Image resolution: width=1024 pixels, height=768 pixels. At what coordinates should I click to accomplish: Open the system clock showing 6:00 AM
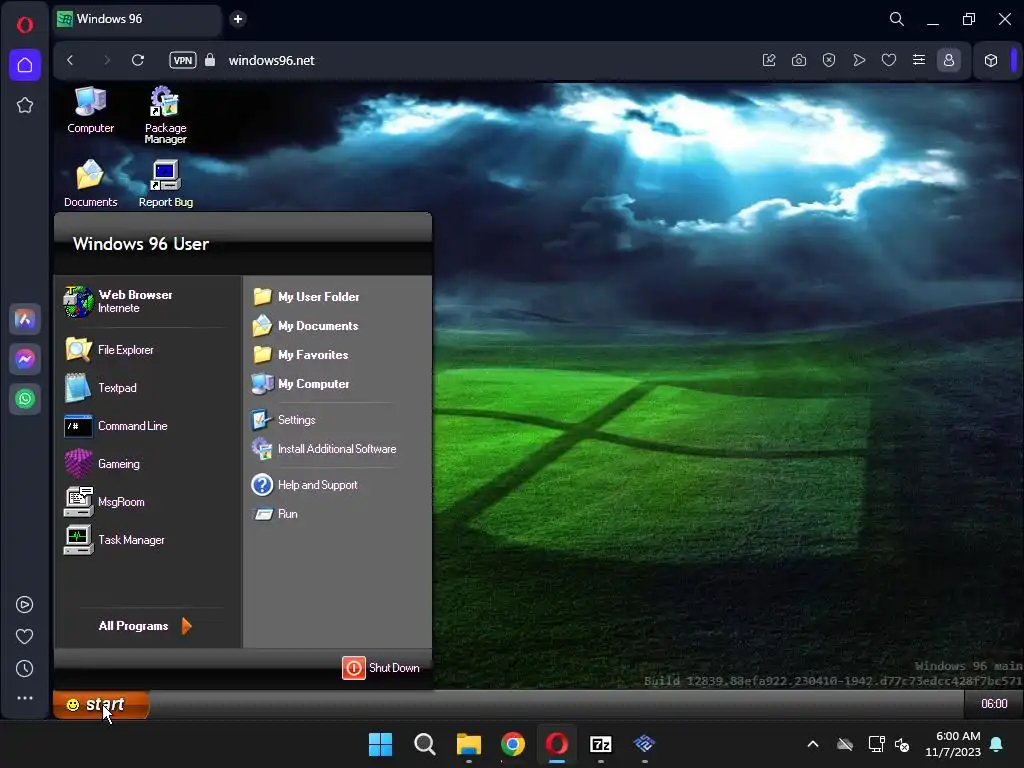[953, 744]
